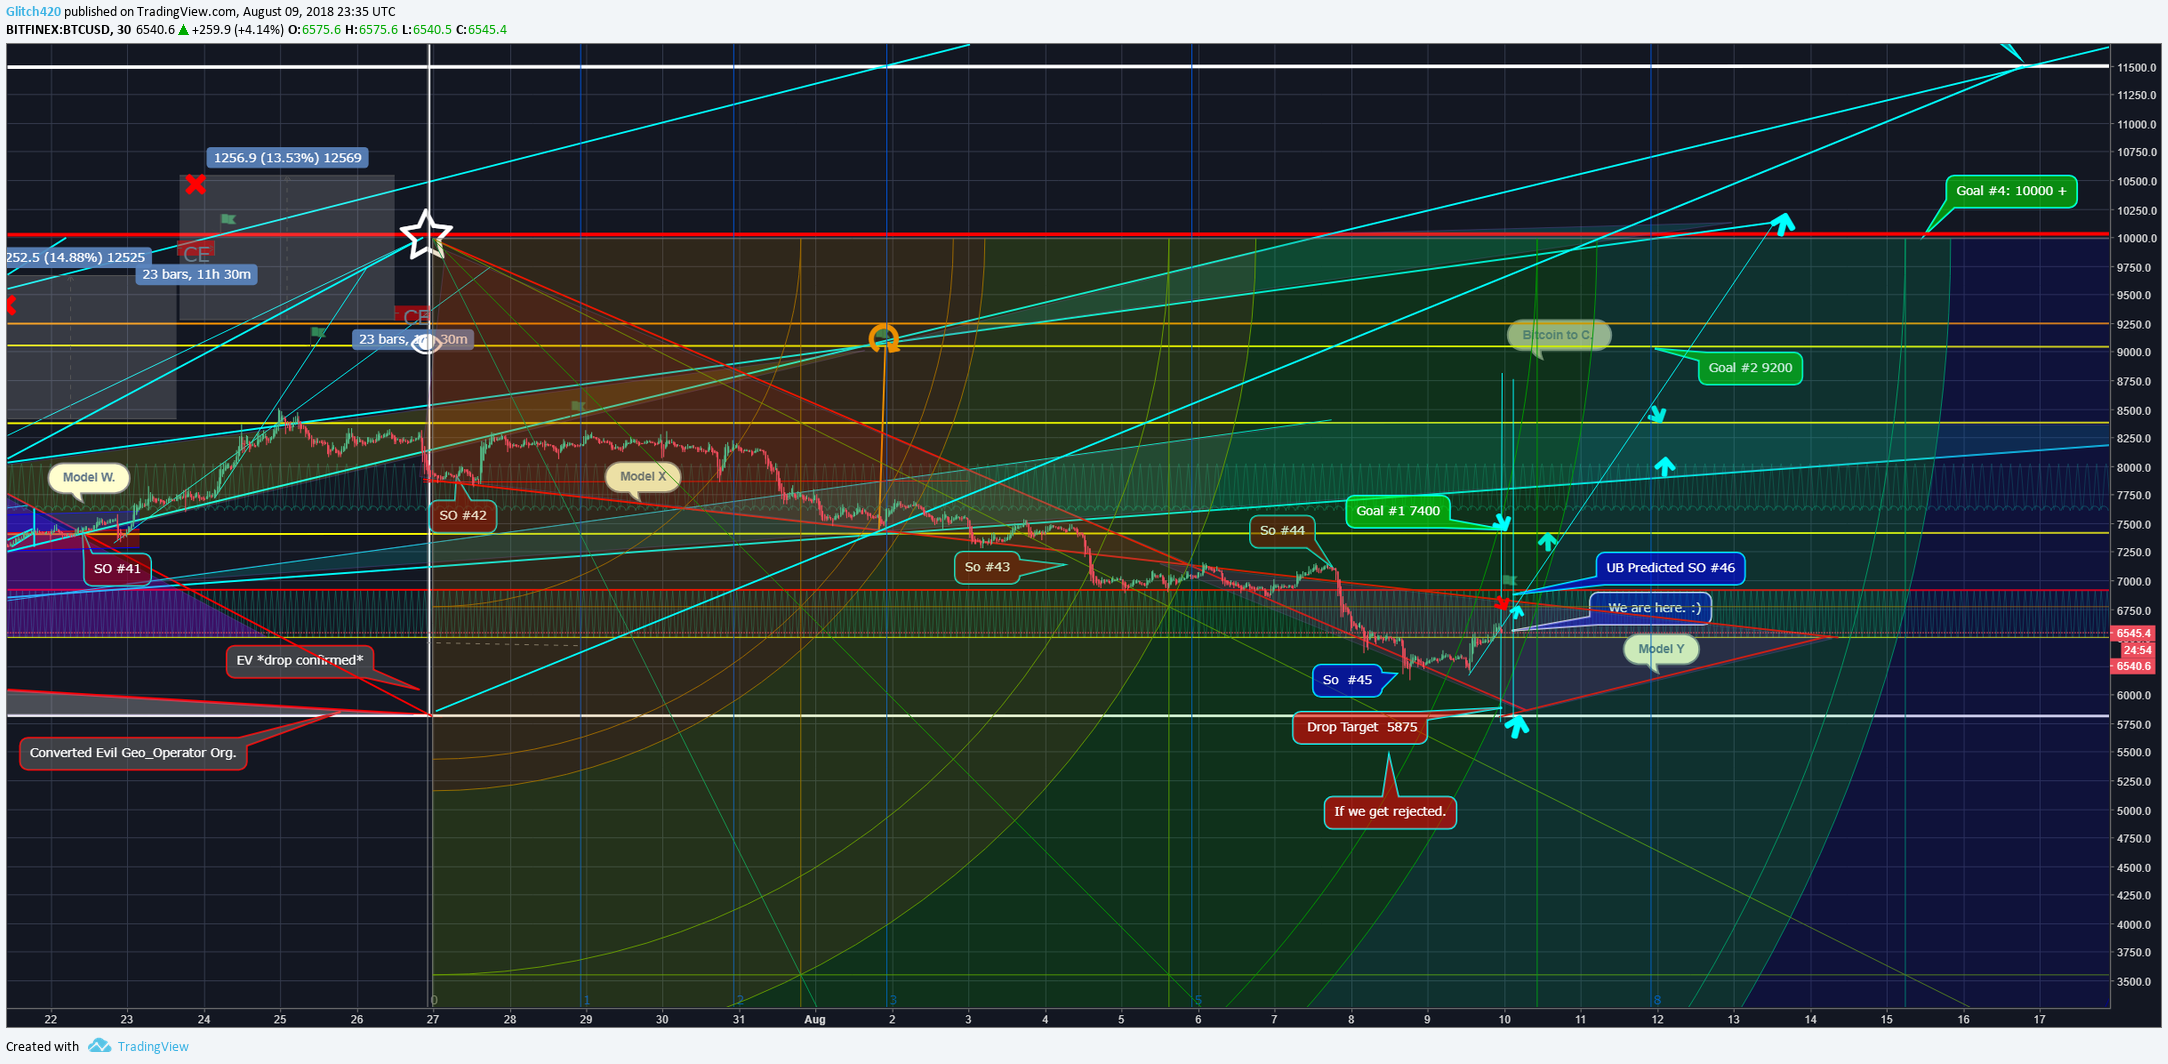Select the Drop Target 5875 callout
This screenshot has width=2168, height=1064.
pos(1361,727)
